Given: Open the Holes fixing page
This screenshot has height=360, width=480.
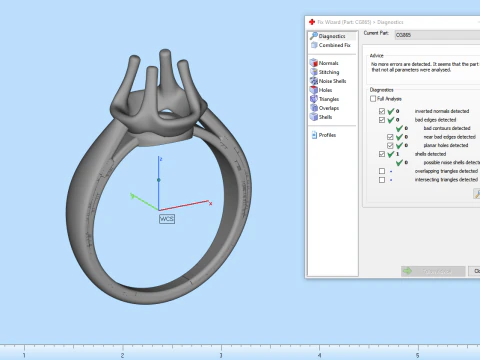Looking at the screenshot, I should 321,90.
